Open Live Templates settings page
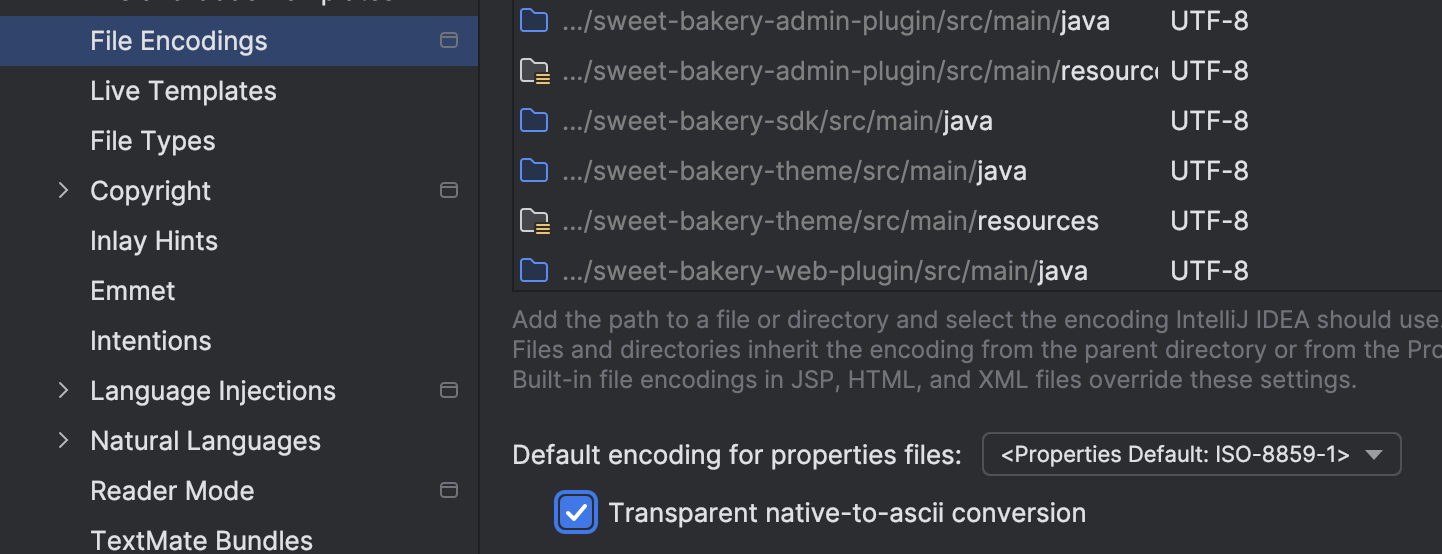This screenshot has width=1442, height=554. pos(183,91)
